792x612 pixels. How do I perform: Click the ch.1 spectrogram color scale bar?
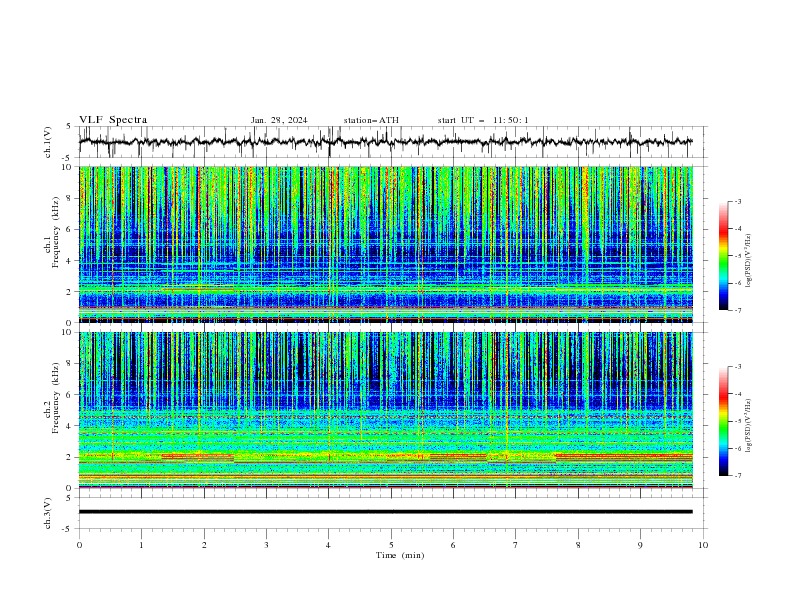click(724, 256)
